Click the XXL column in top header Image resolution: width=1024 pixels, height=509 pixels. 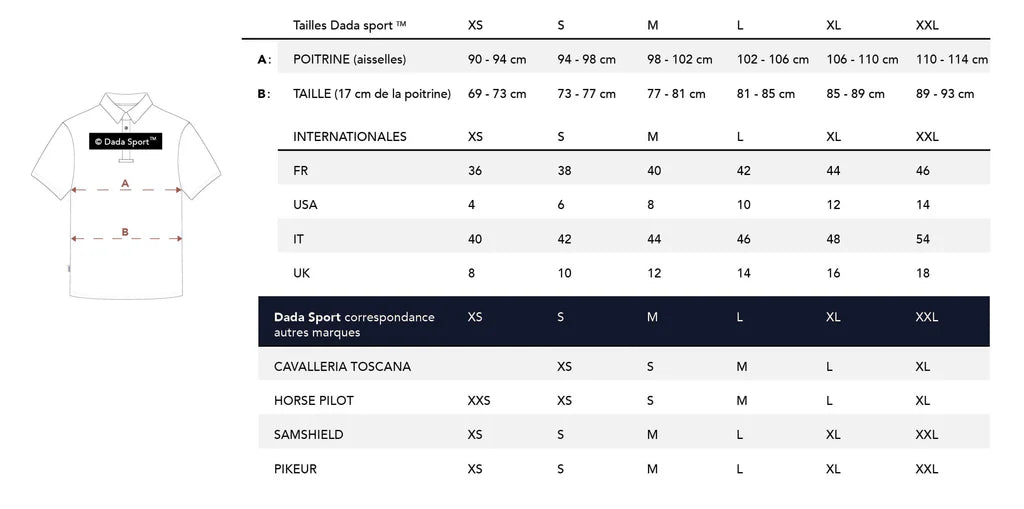pyautogui.click(x=927, y=25)
